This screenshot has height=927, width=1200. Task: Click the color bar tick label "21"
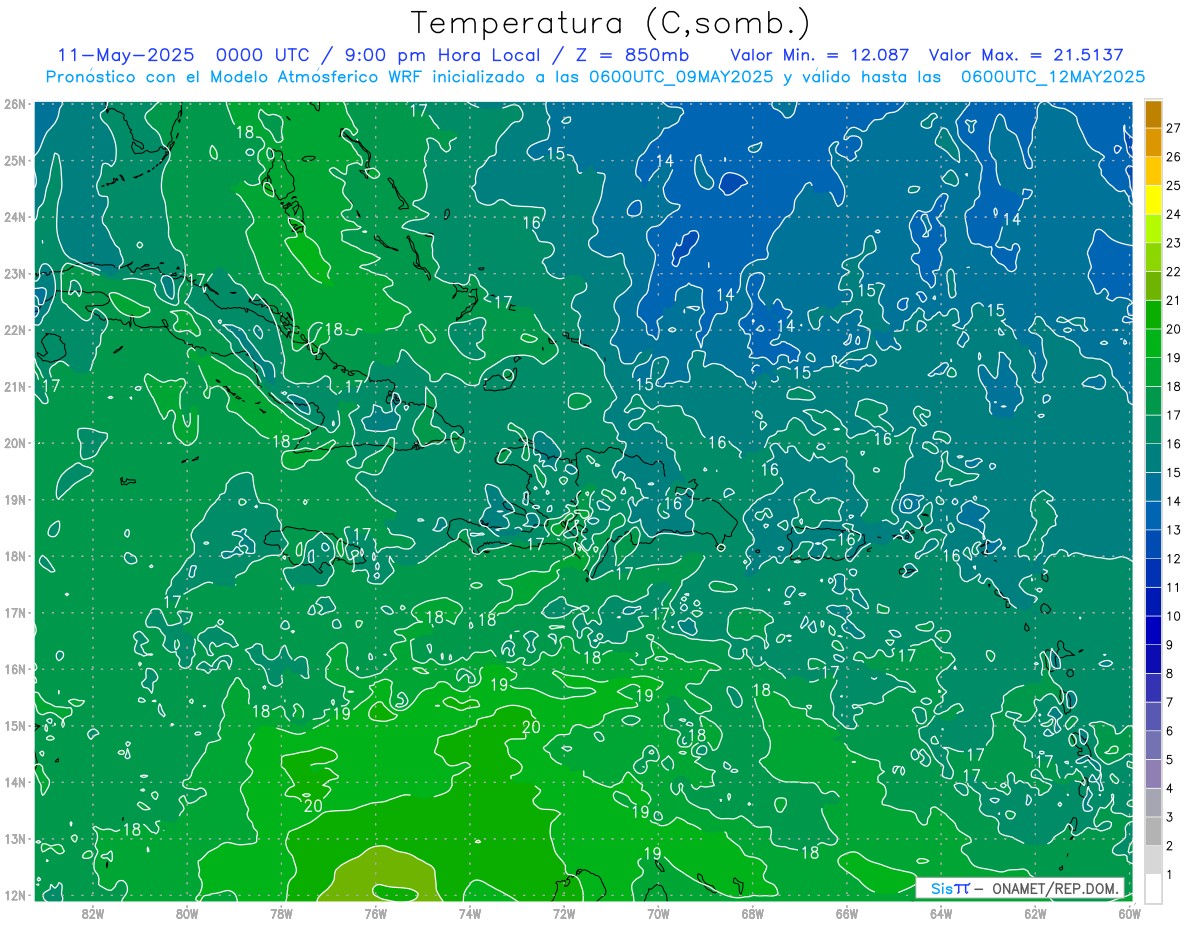point(1174,300)
